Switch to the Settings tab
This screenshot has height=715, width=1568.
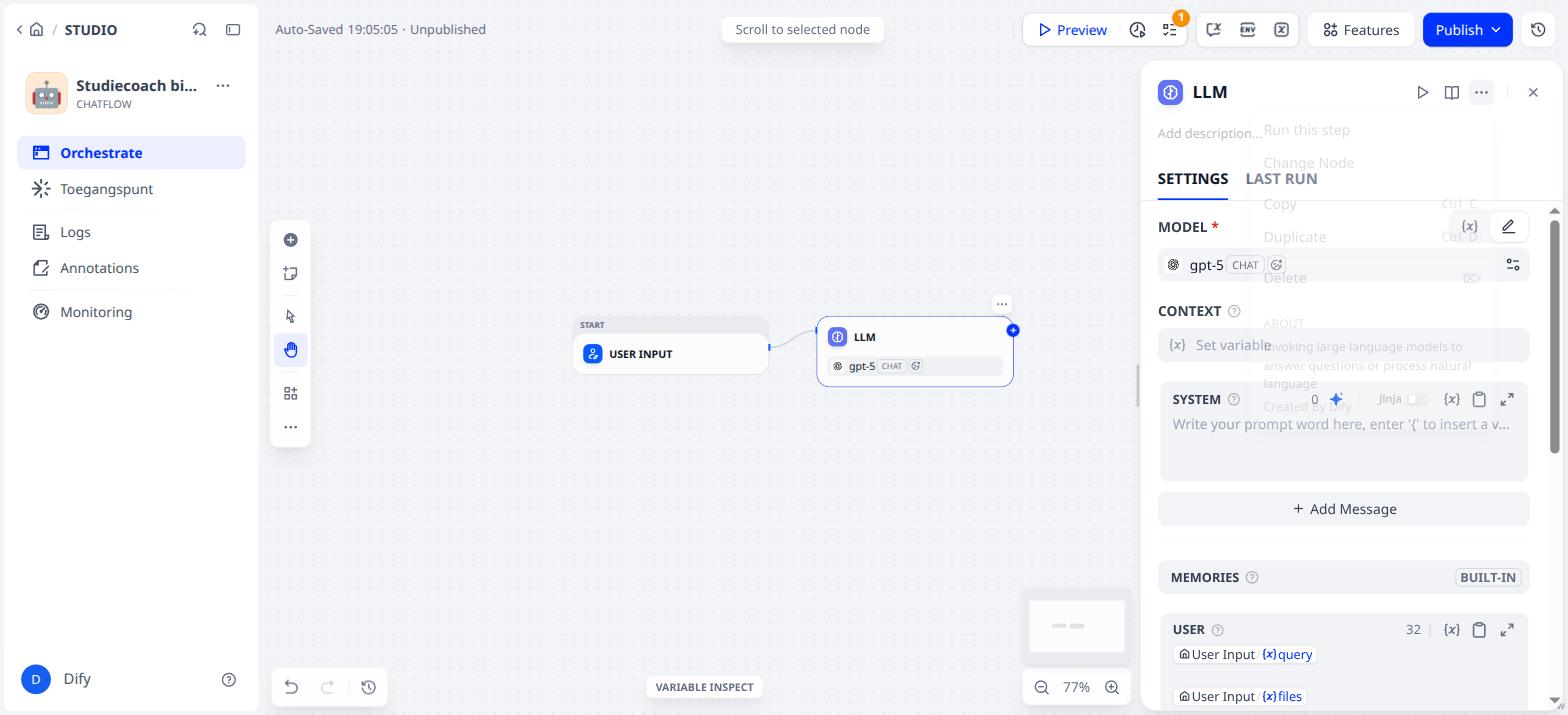coord(1193,179)
